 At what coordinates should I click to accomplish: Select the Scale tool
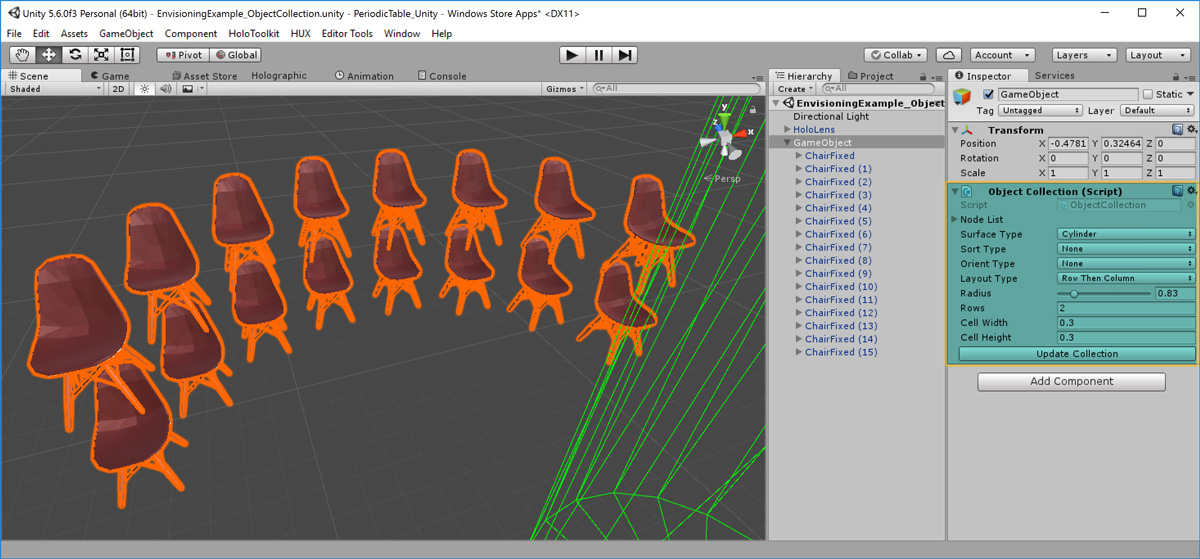(x=101, y=55)
